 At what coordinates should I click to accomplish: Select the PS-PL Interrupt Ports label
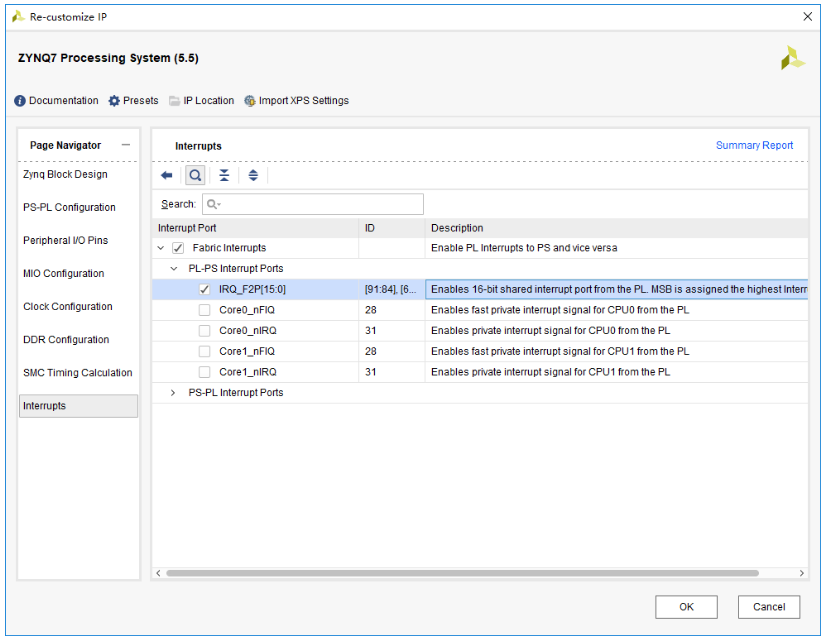pos(235,393)
